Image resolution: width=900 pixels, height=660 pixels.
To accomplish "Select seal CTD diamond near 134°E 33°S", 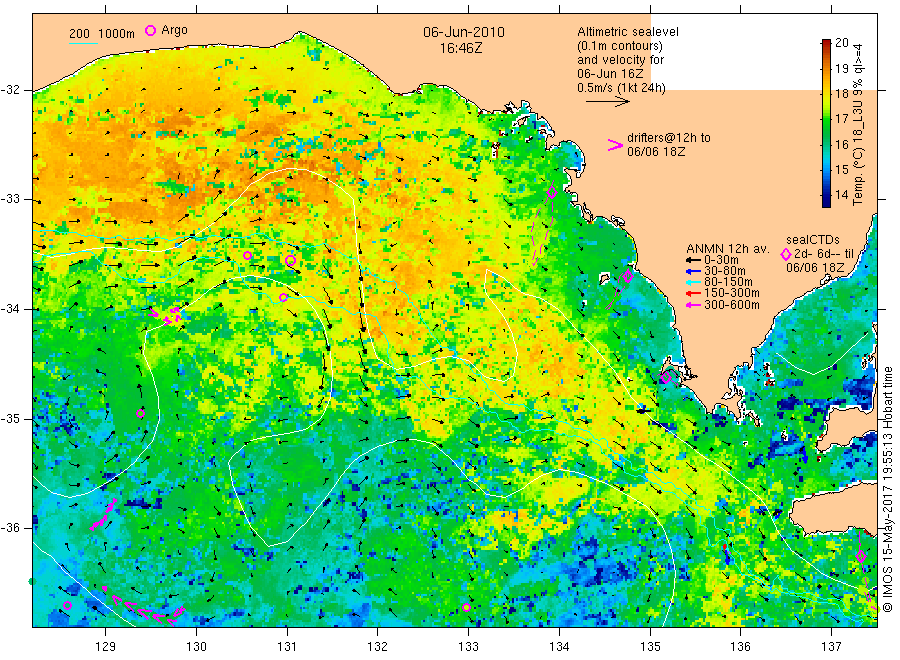I will click(552, 192).
